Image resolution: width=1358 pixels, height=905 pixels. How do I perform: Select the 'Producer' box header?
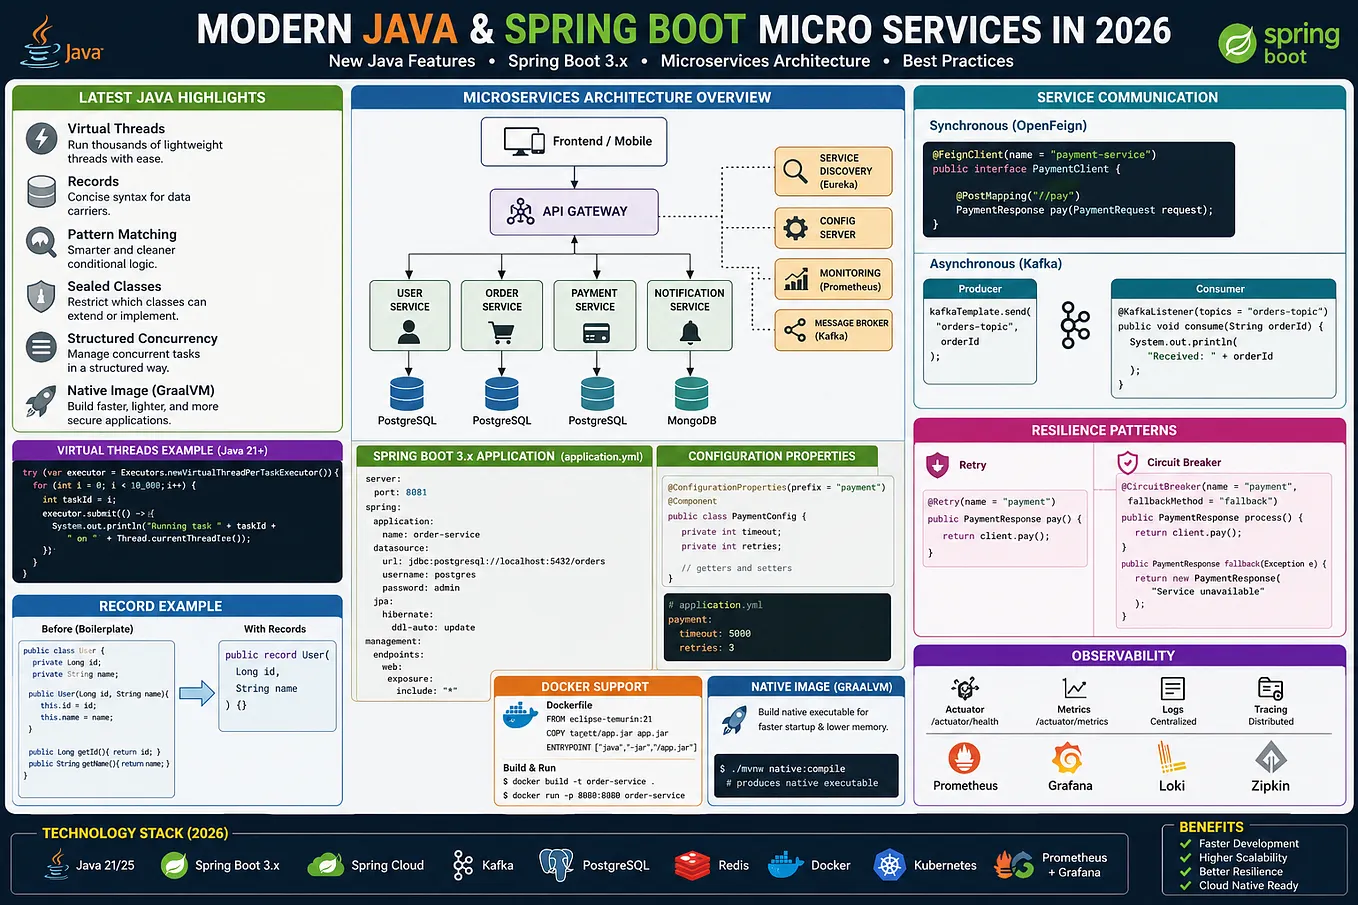point(980,289)
